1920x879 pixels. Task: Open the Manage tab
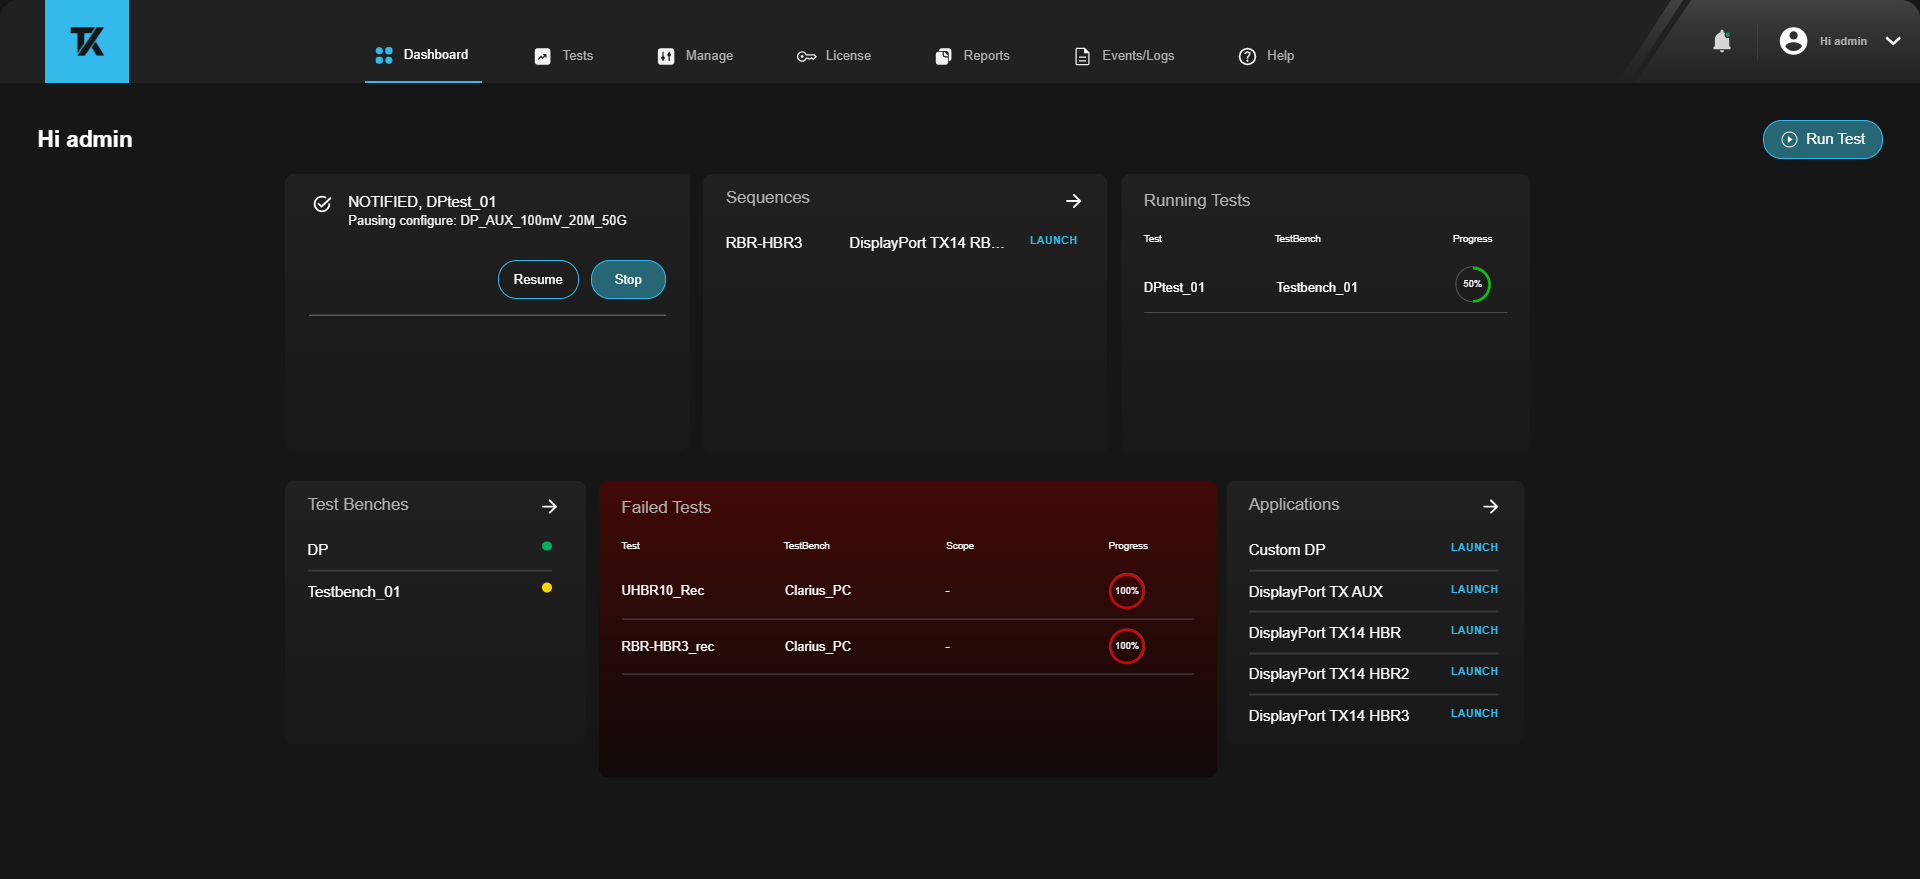[x=695, y=56]
